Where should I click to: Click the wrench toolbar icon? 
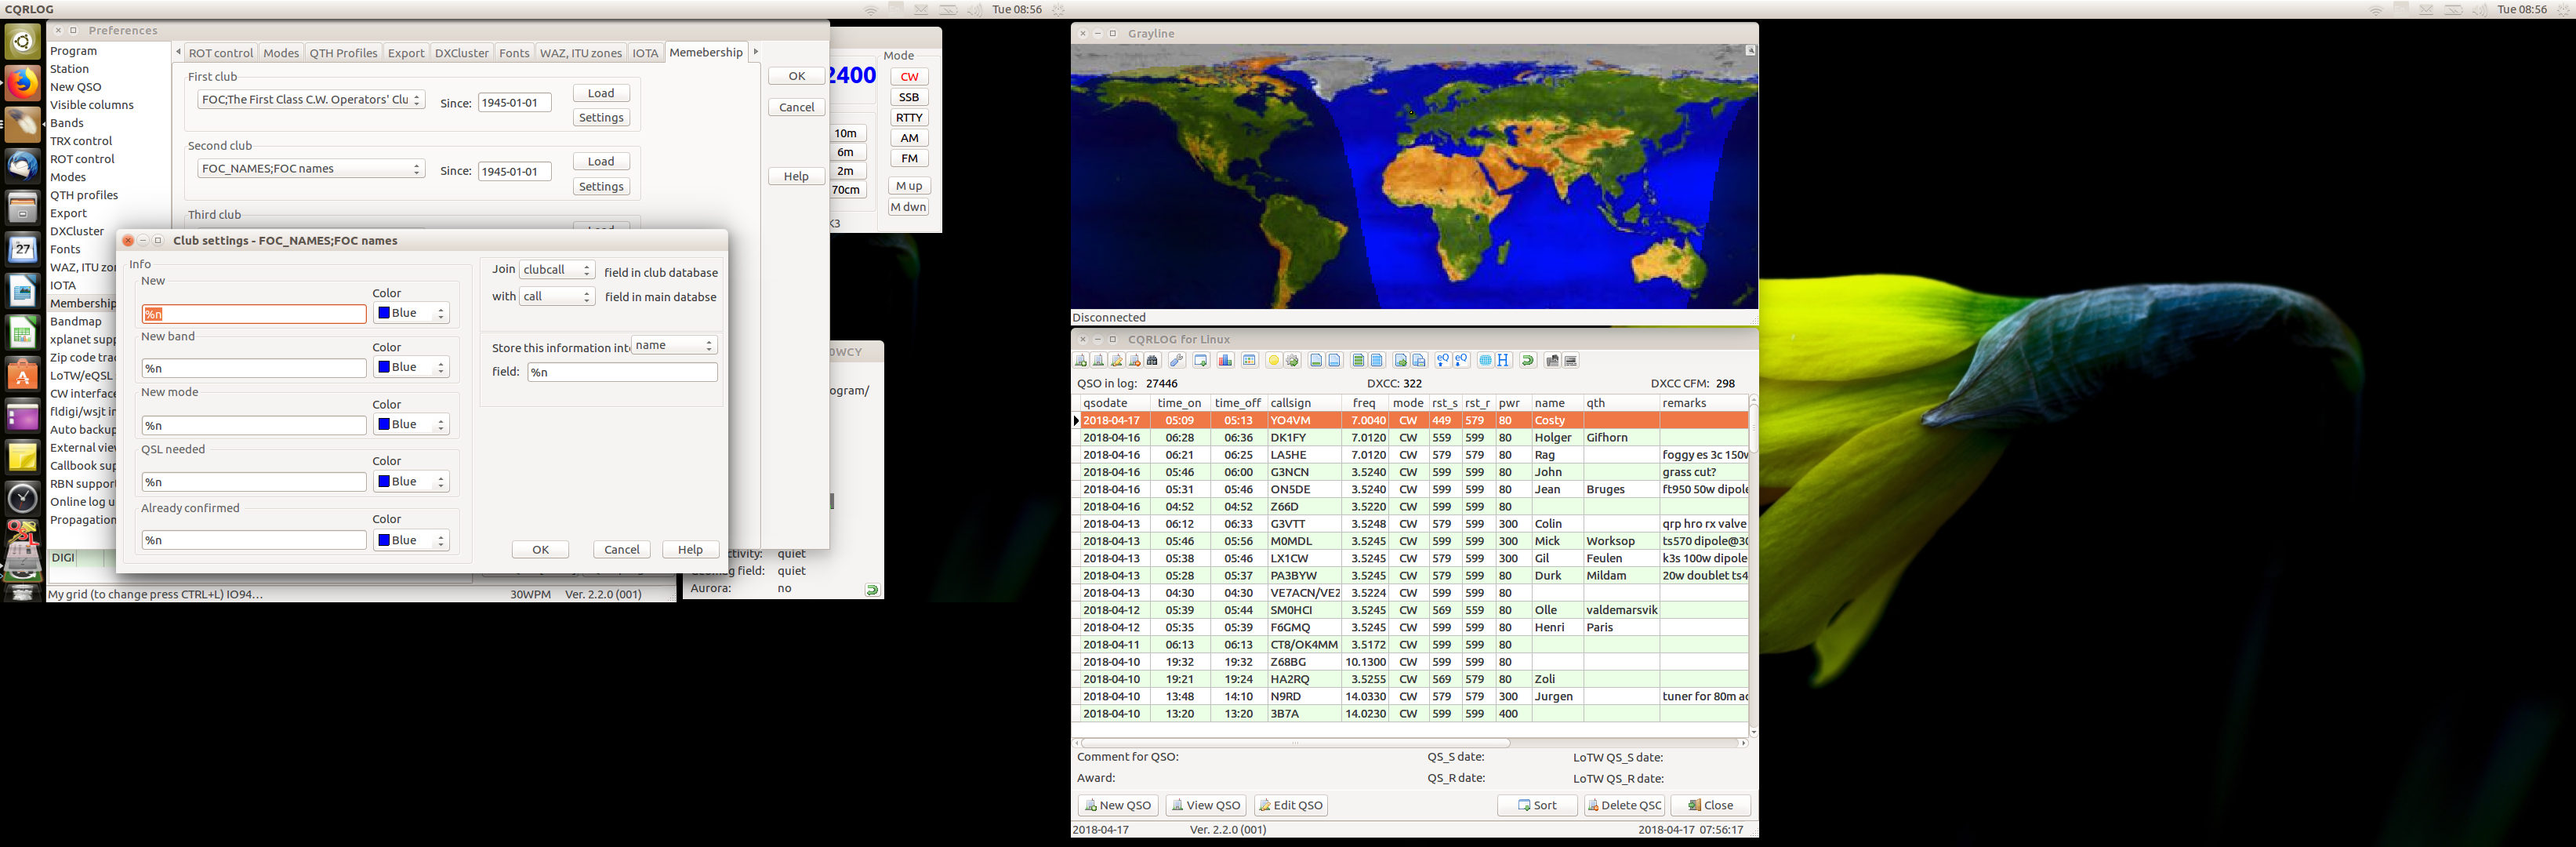pos(1178,360)
